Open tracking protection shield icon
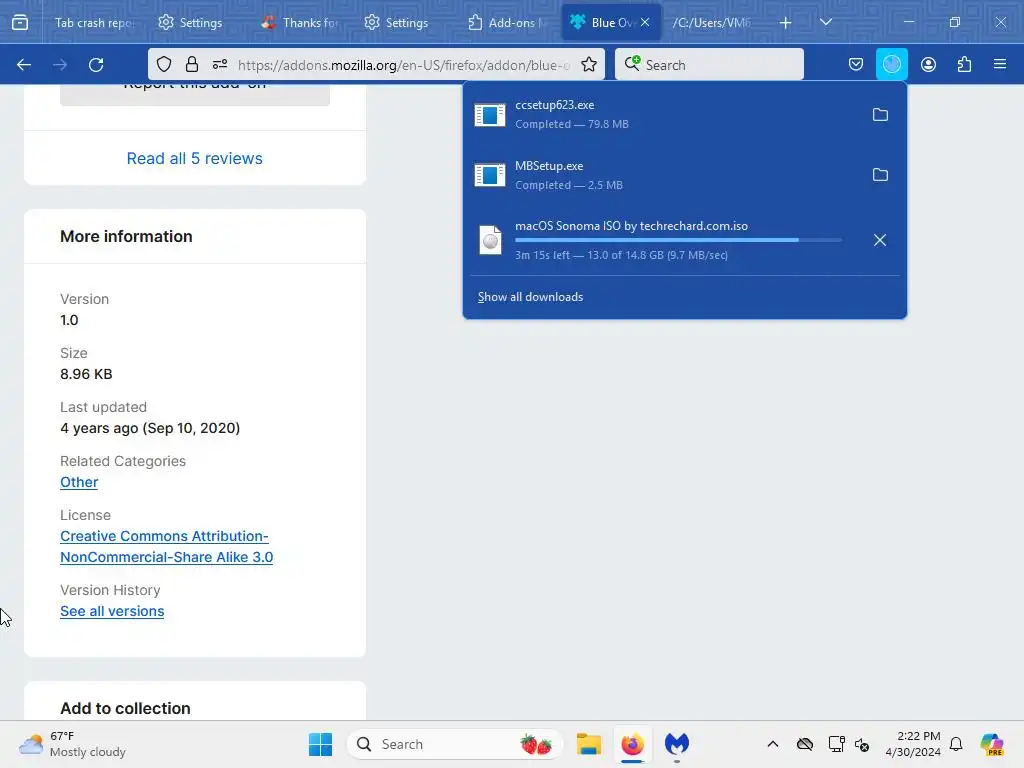Image resolution: width=1024 pixels, height=768 pixels. (x=164, y=64)
